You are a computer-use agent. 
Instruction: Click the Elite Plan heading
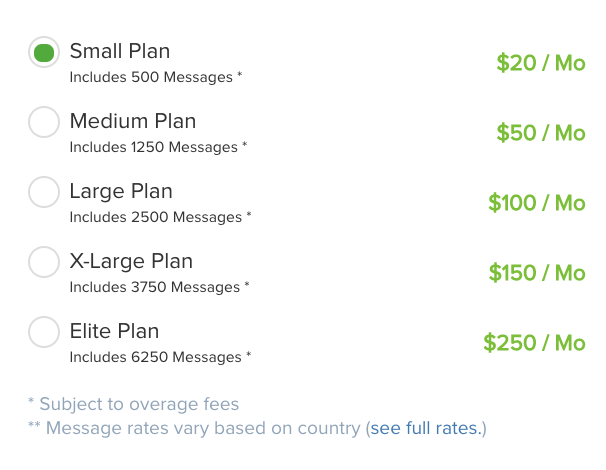(x=114, y=331)
